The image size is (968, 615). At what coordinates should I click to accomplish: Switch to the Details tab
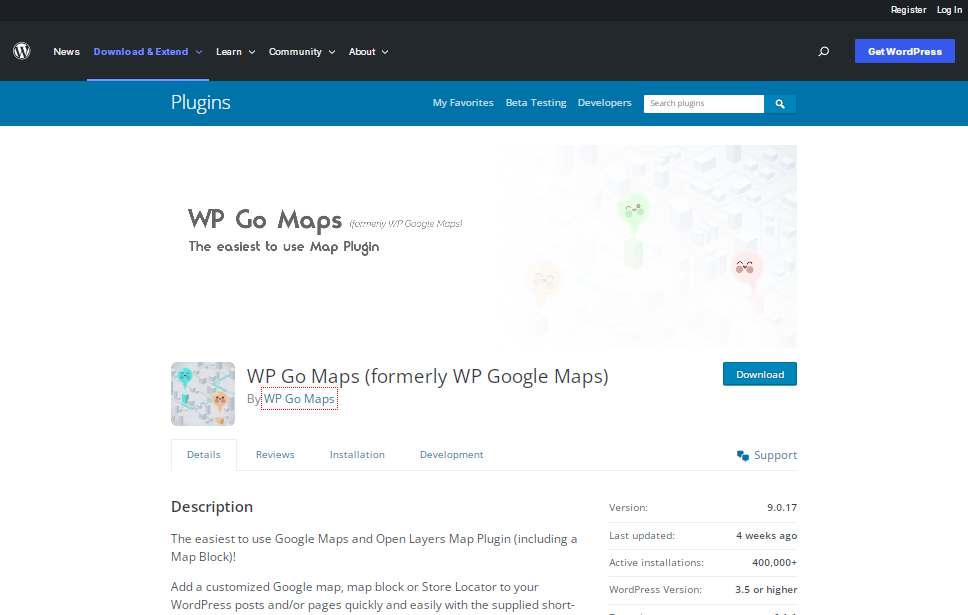pos(204,455)
